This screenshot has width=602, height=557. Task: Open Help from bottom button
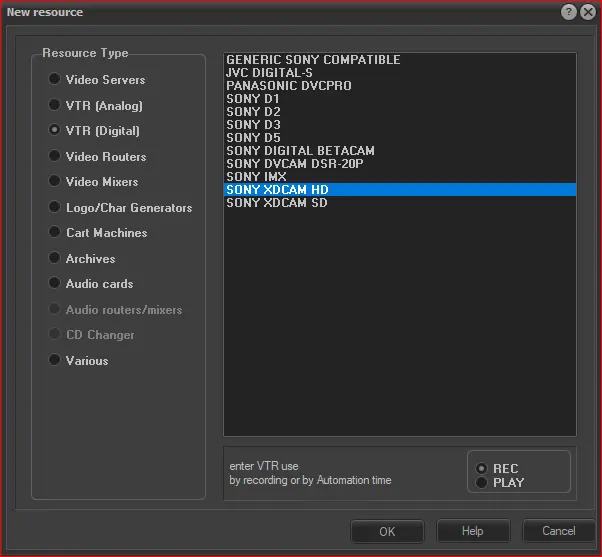[473, 531]
